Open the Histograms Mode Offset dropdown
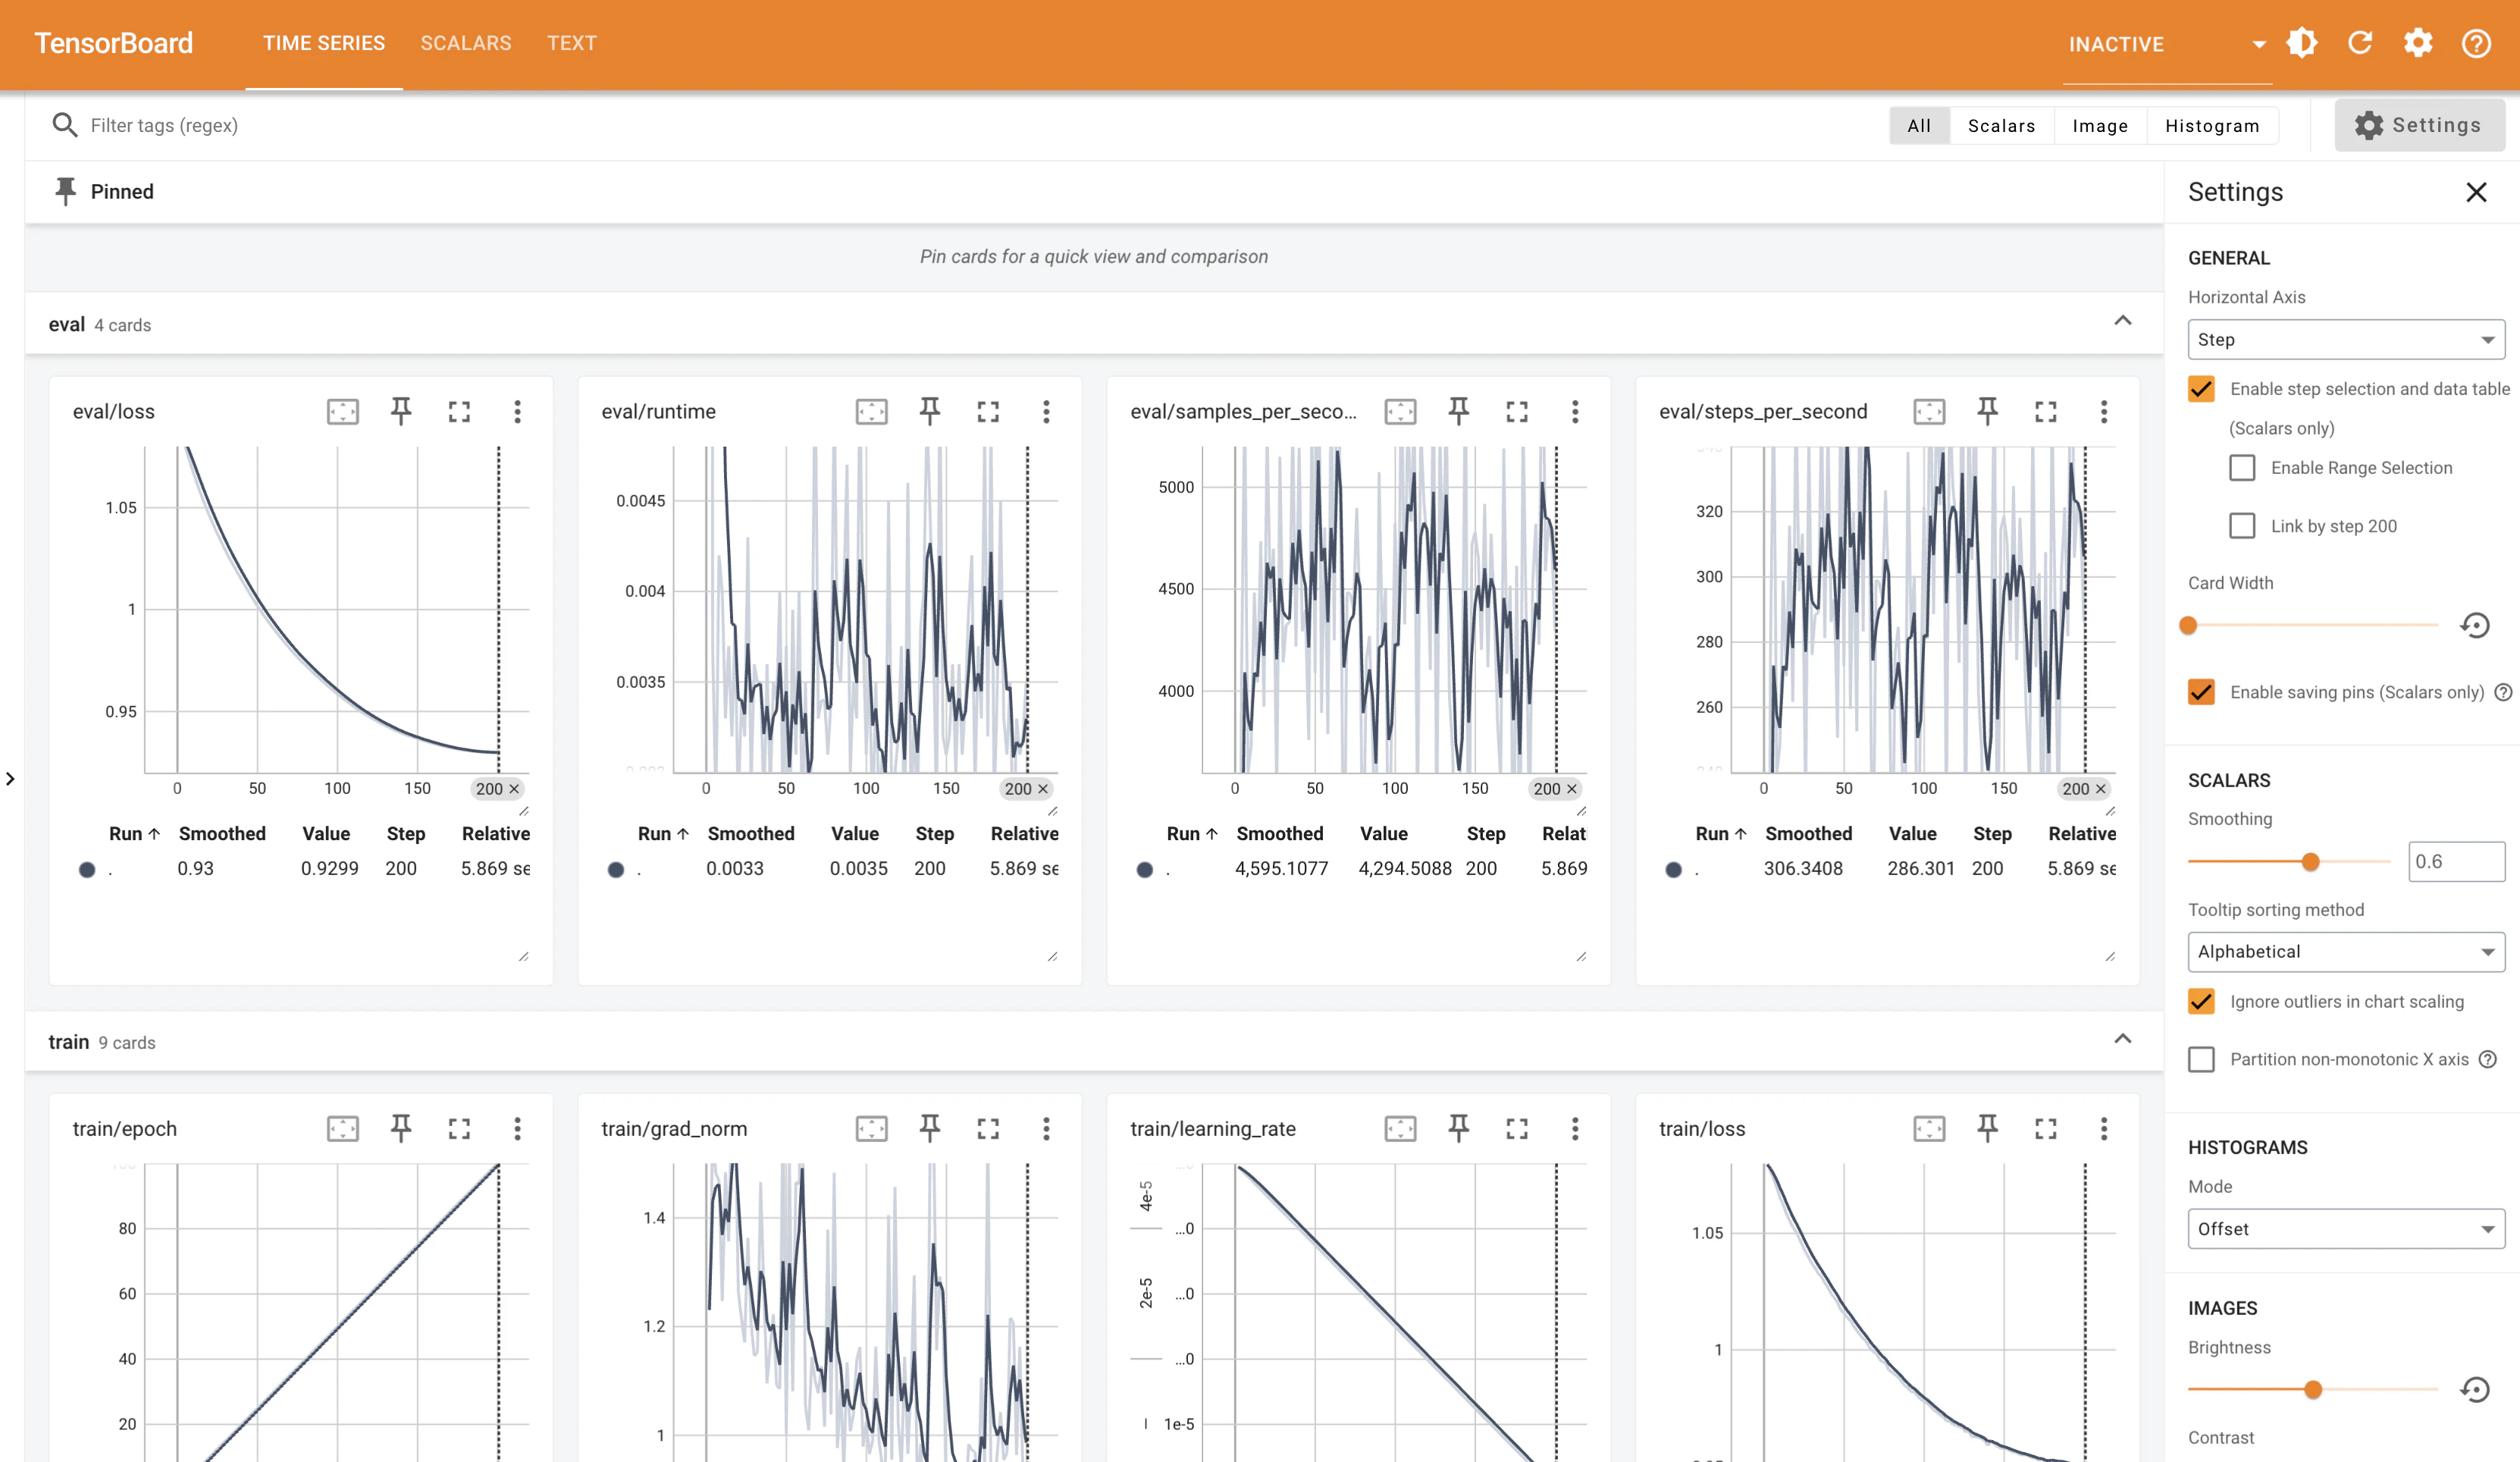 [x=2346, y=1229]
